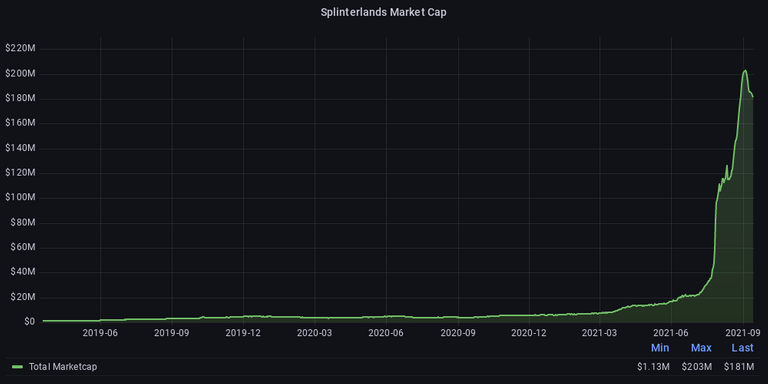Sort legend by the Min column header
This screenshot has height=384, width=768.
pos(660,348)
